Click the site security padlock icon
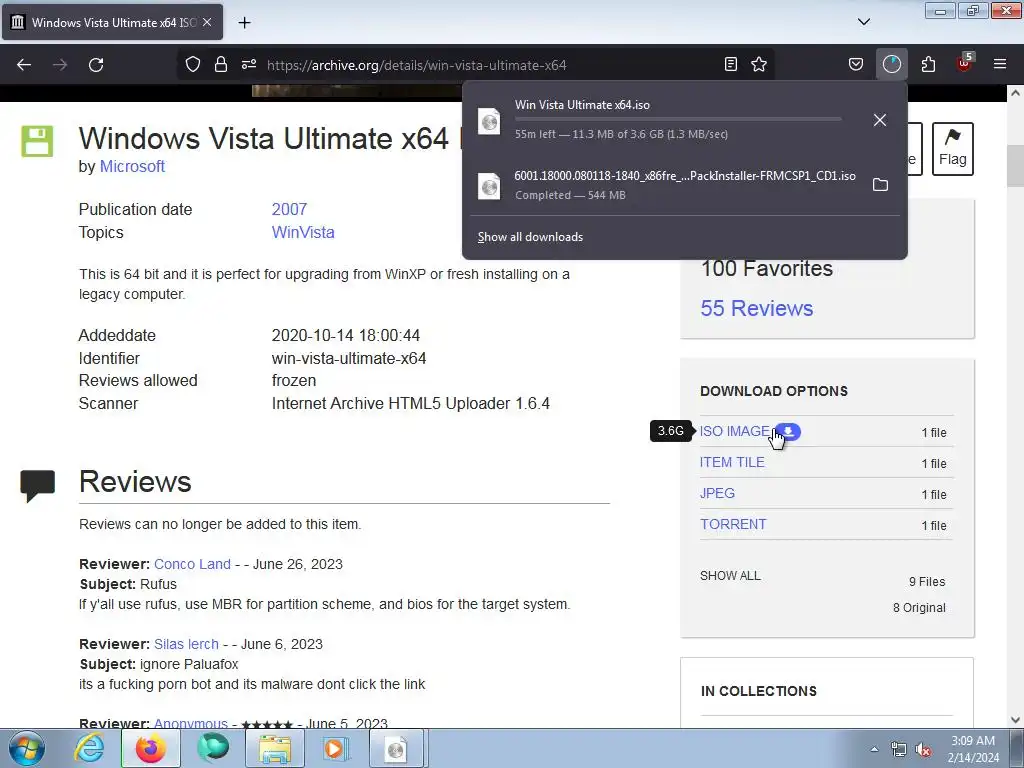The height and width of the screenshot is (768, 1024). [x=221, y=64]
